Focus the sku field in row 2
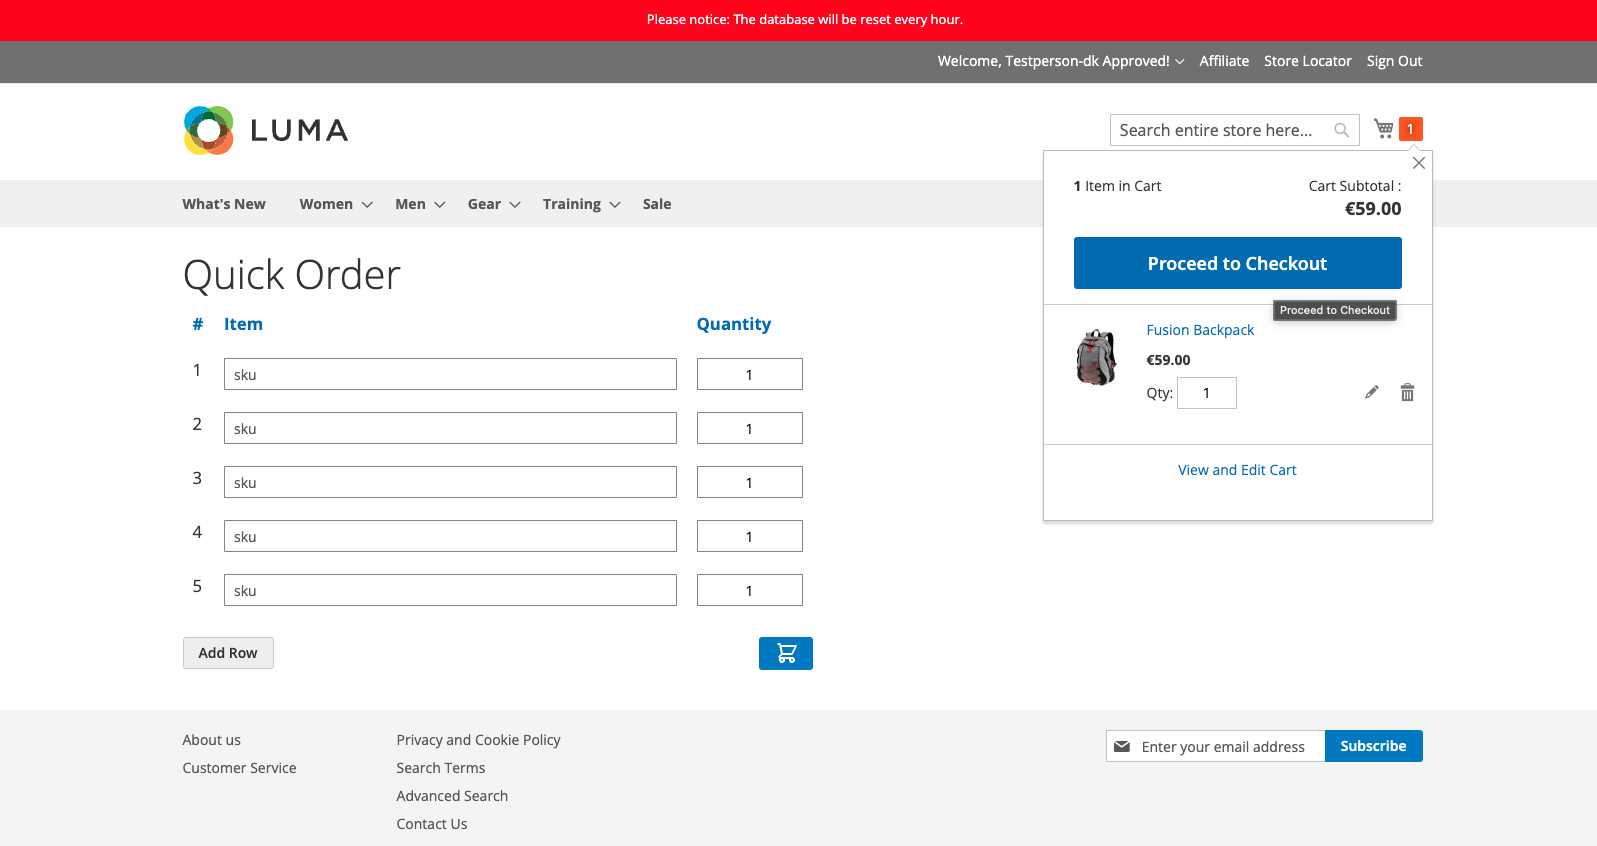This screenshot has width=1597, height=846. (x=450, y=428)
